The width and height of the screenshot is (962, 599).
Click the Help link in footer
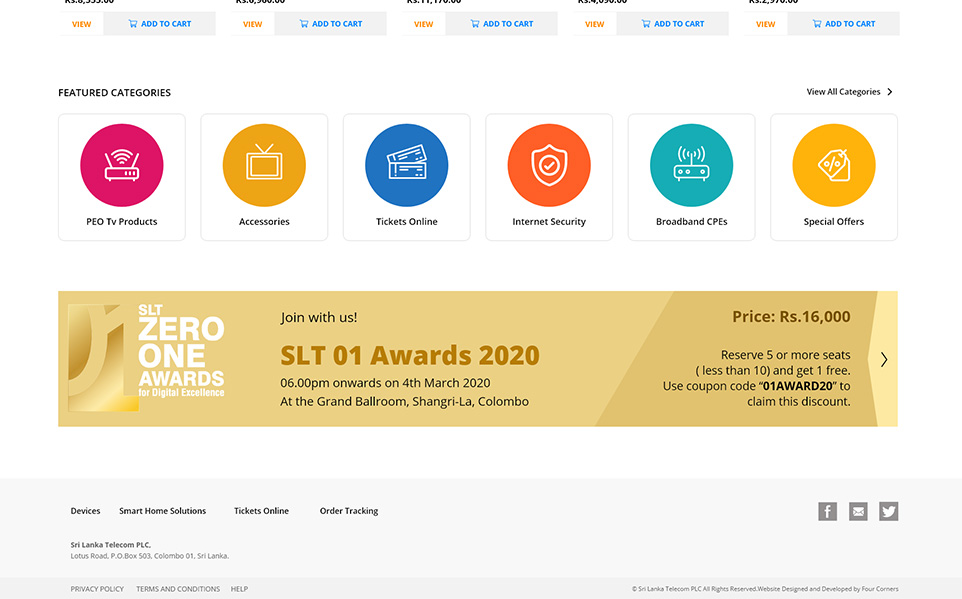[x=239, y=589]
